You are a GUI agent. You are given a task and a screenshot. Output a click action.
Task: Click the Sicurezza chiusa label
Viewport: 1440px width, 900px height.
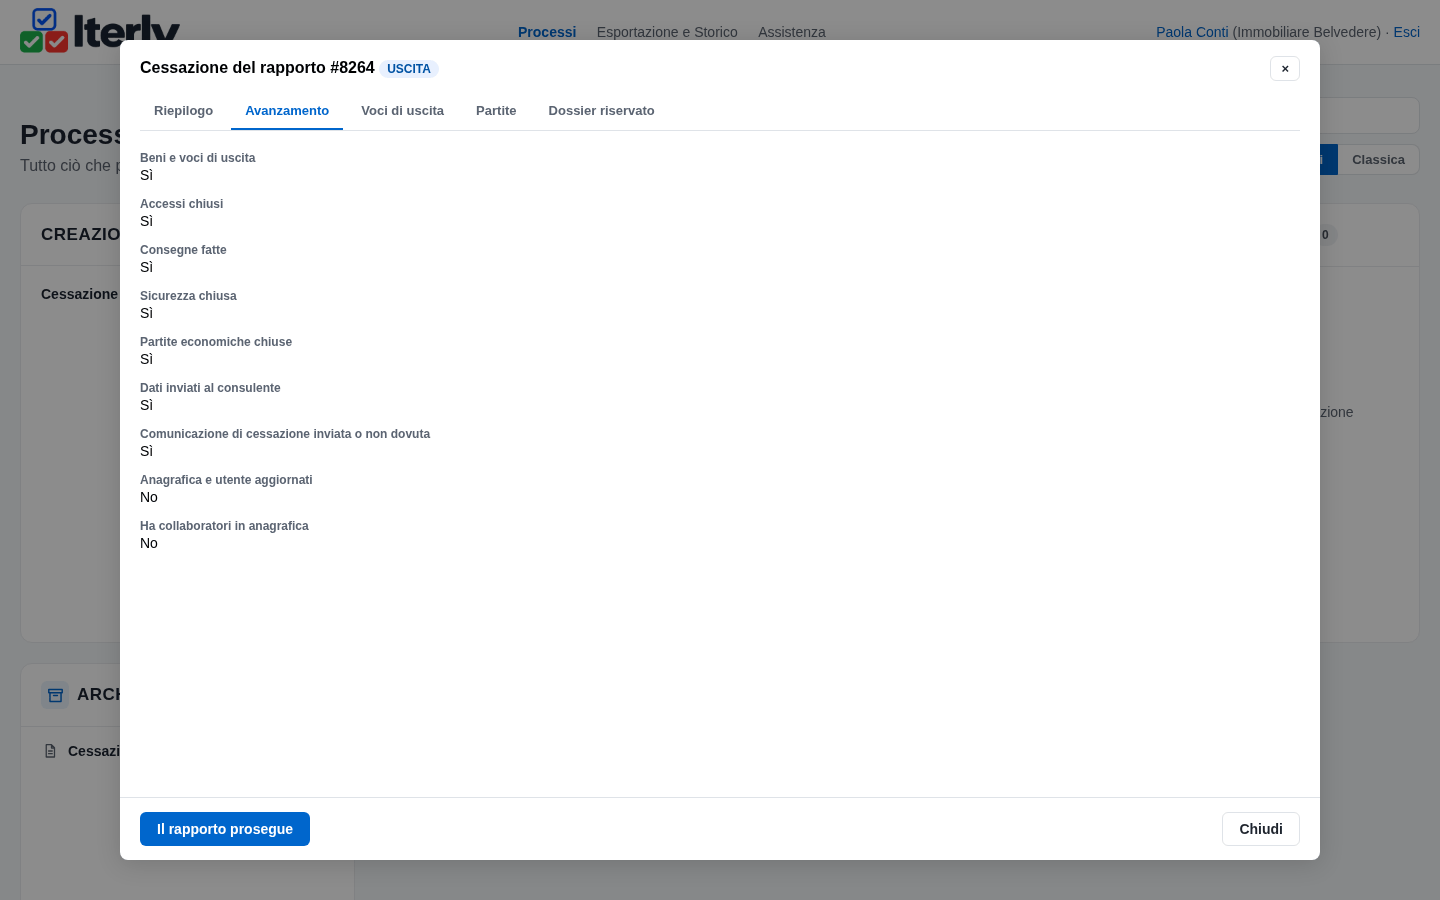(x=188, y=296)
